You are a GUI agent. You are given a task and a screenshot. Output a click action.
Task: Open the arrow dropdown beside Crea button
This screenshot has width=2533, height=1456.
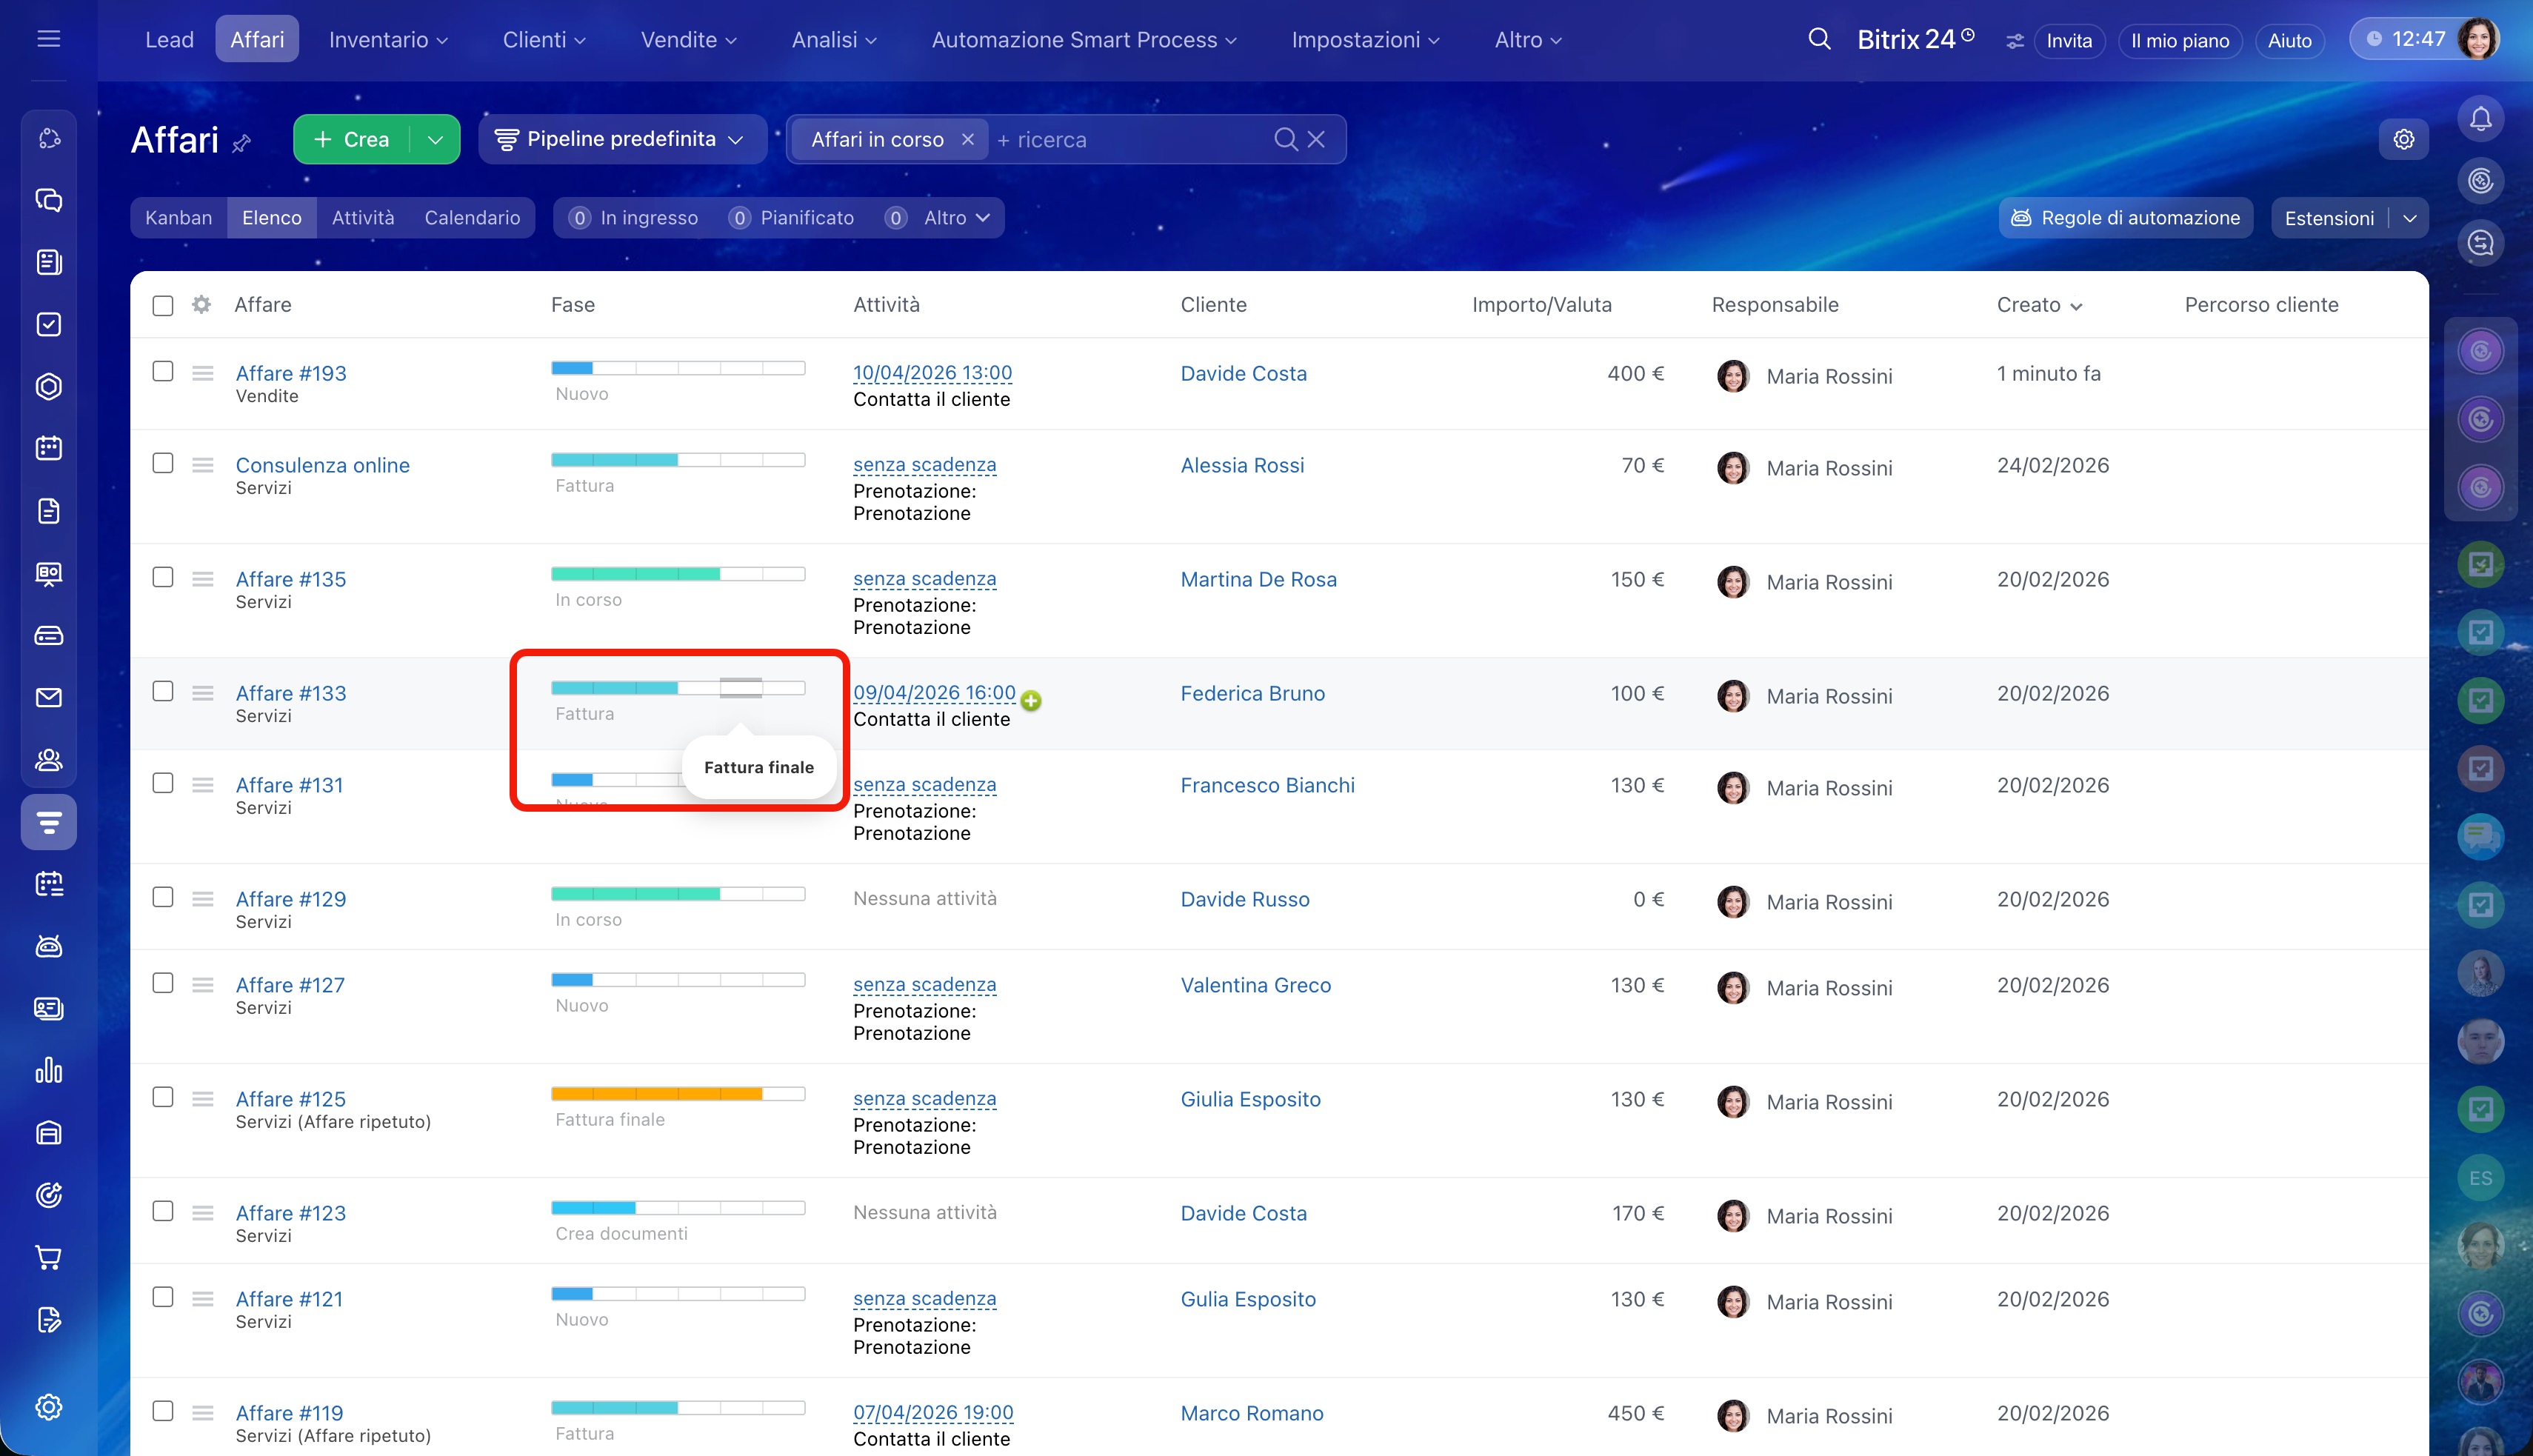coord(435,139)
